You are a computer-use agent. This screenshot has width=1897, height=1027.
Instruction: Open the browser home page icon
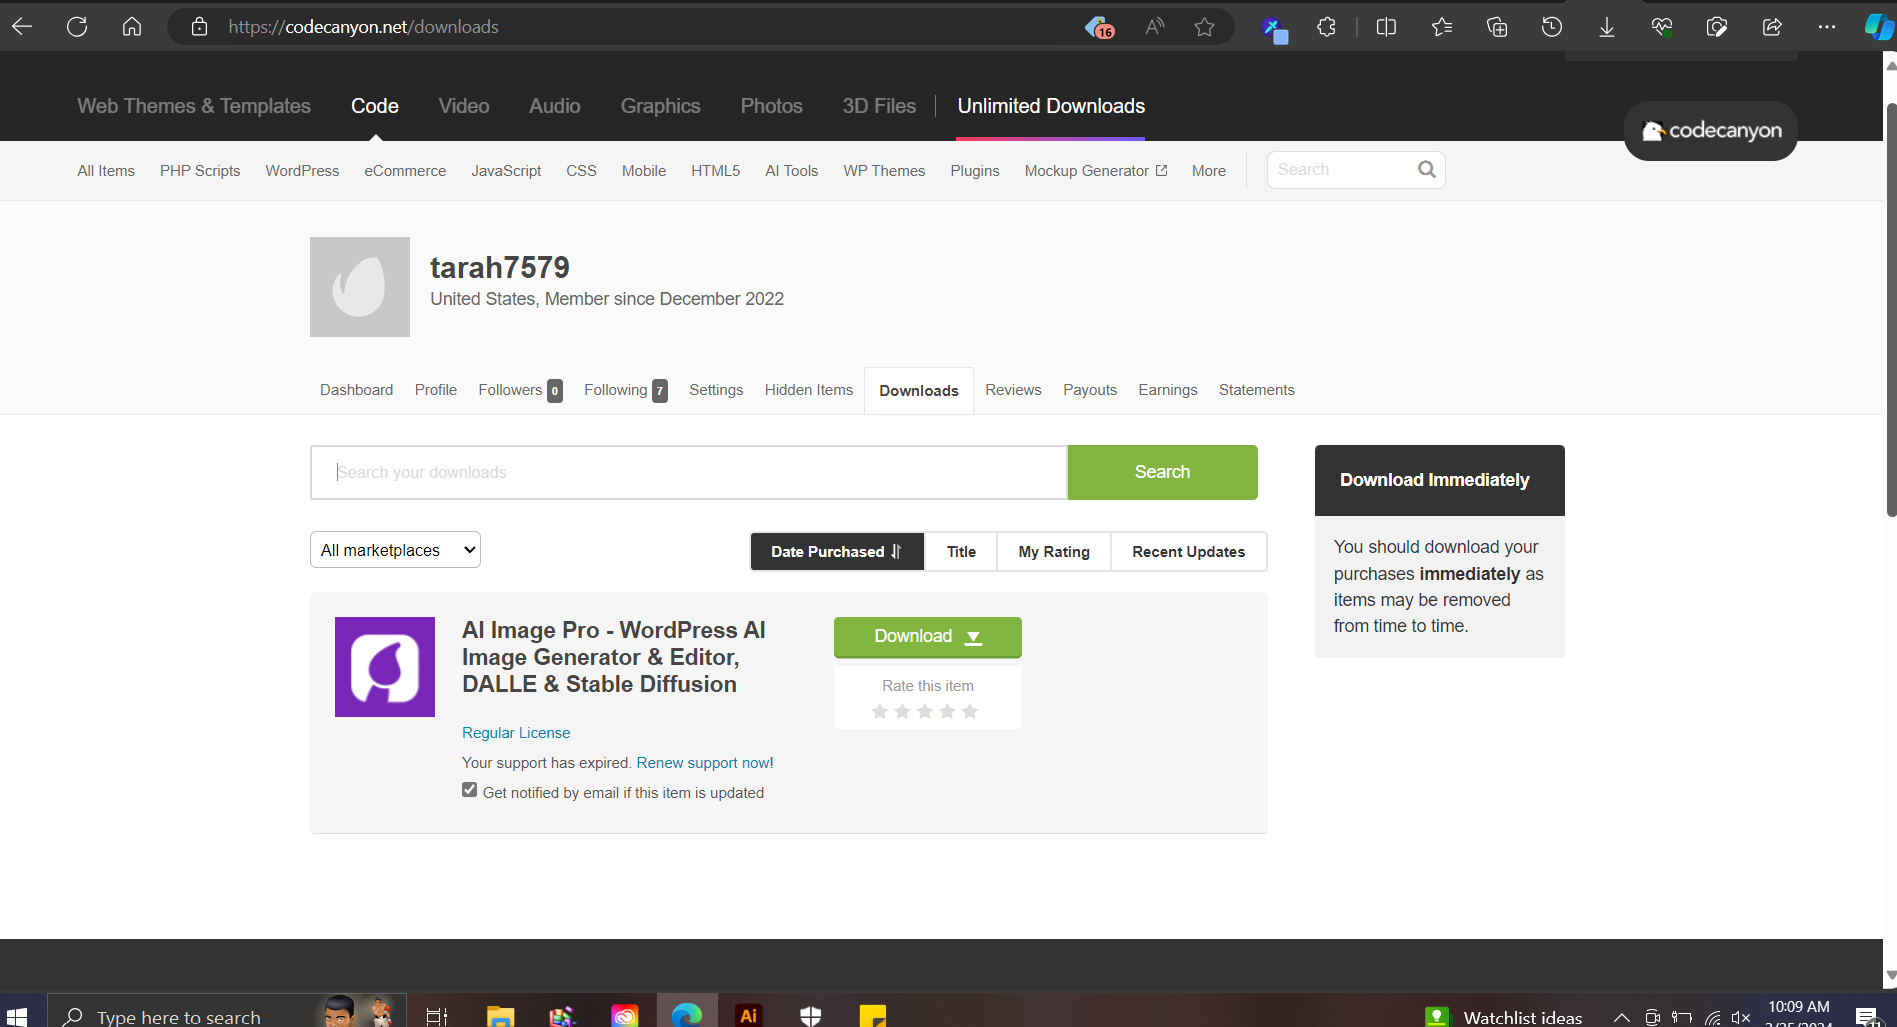point(132,27)
